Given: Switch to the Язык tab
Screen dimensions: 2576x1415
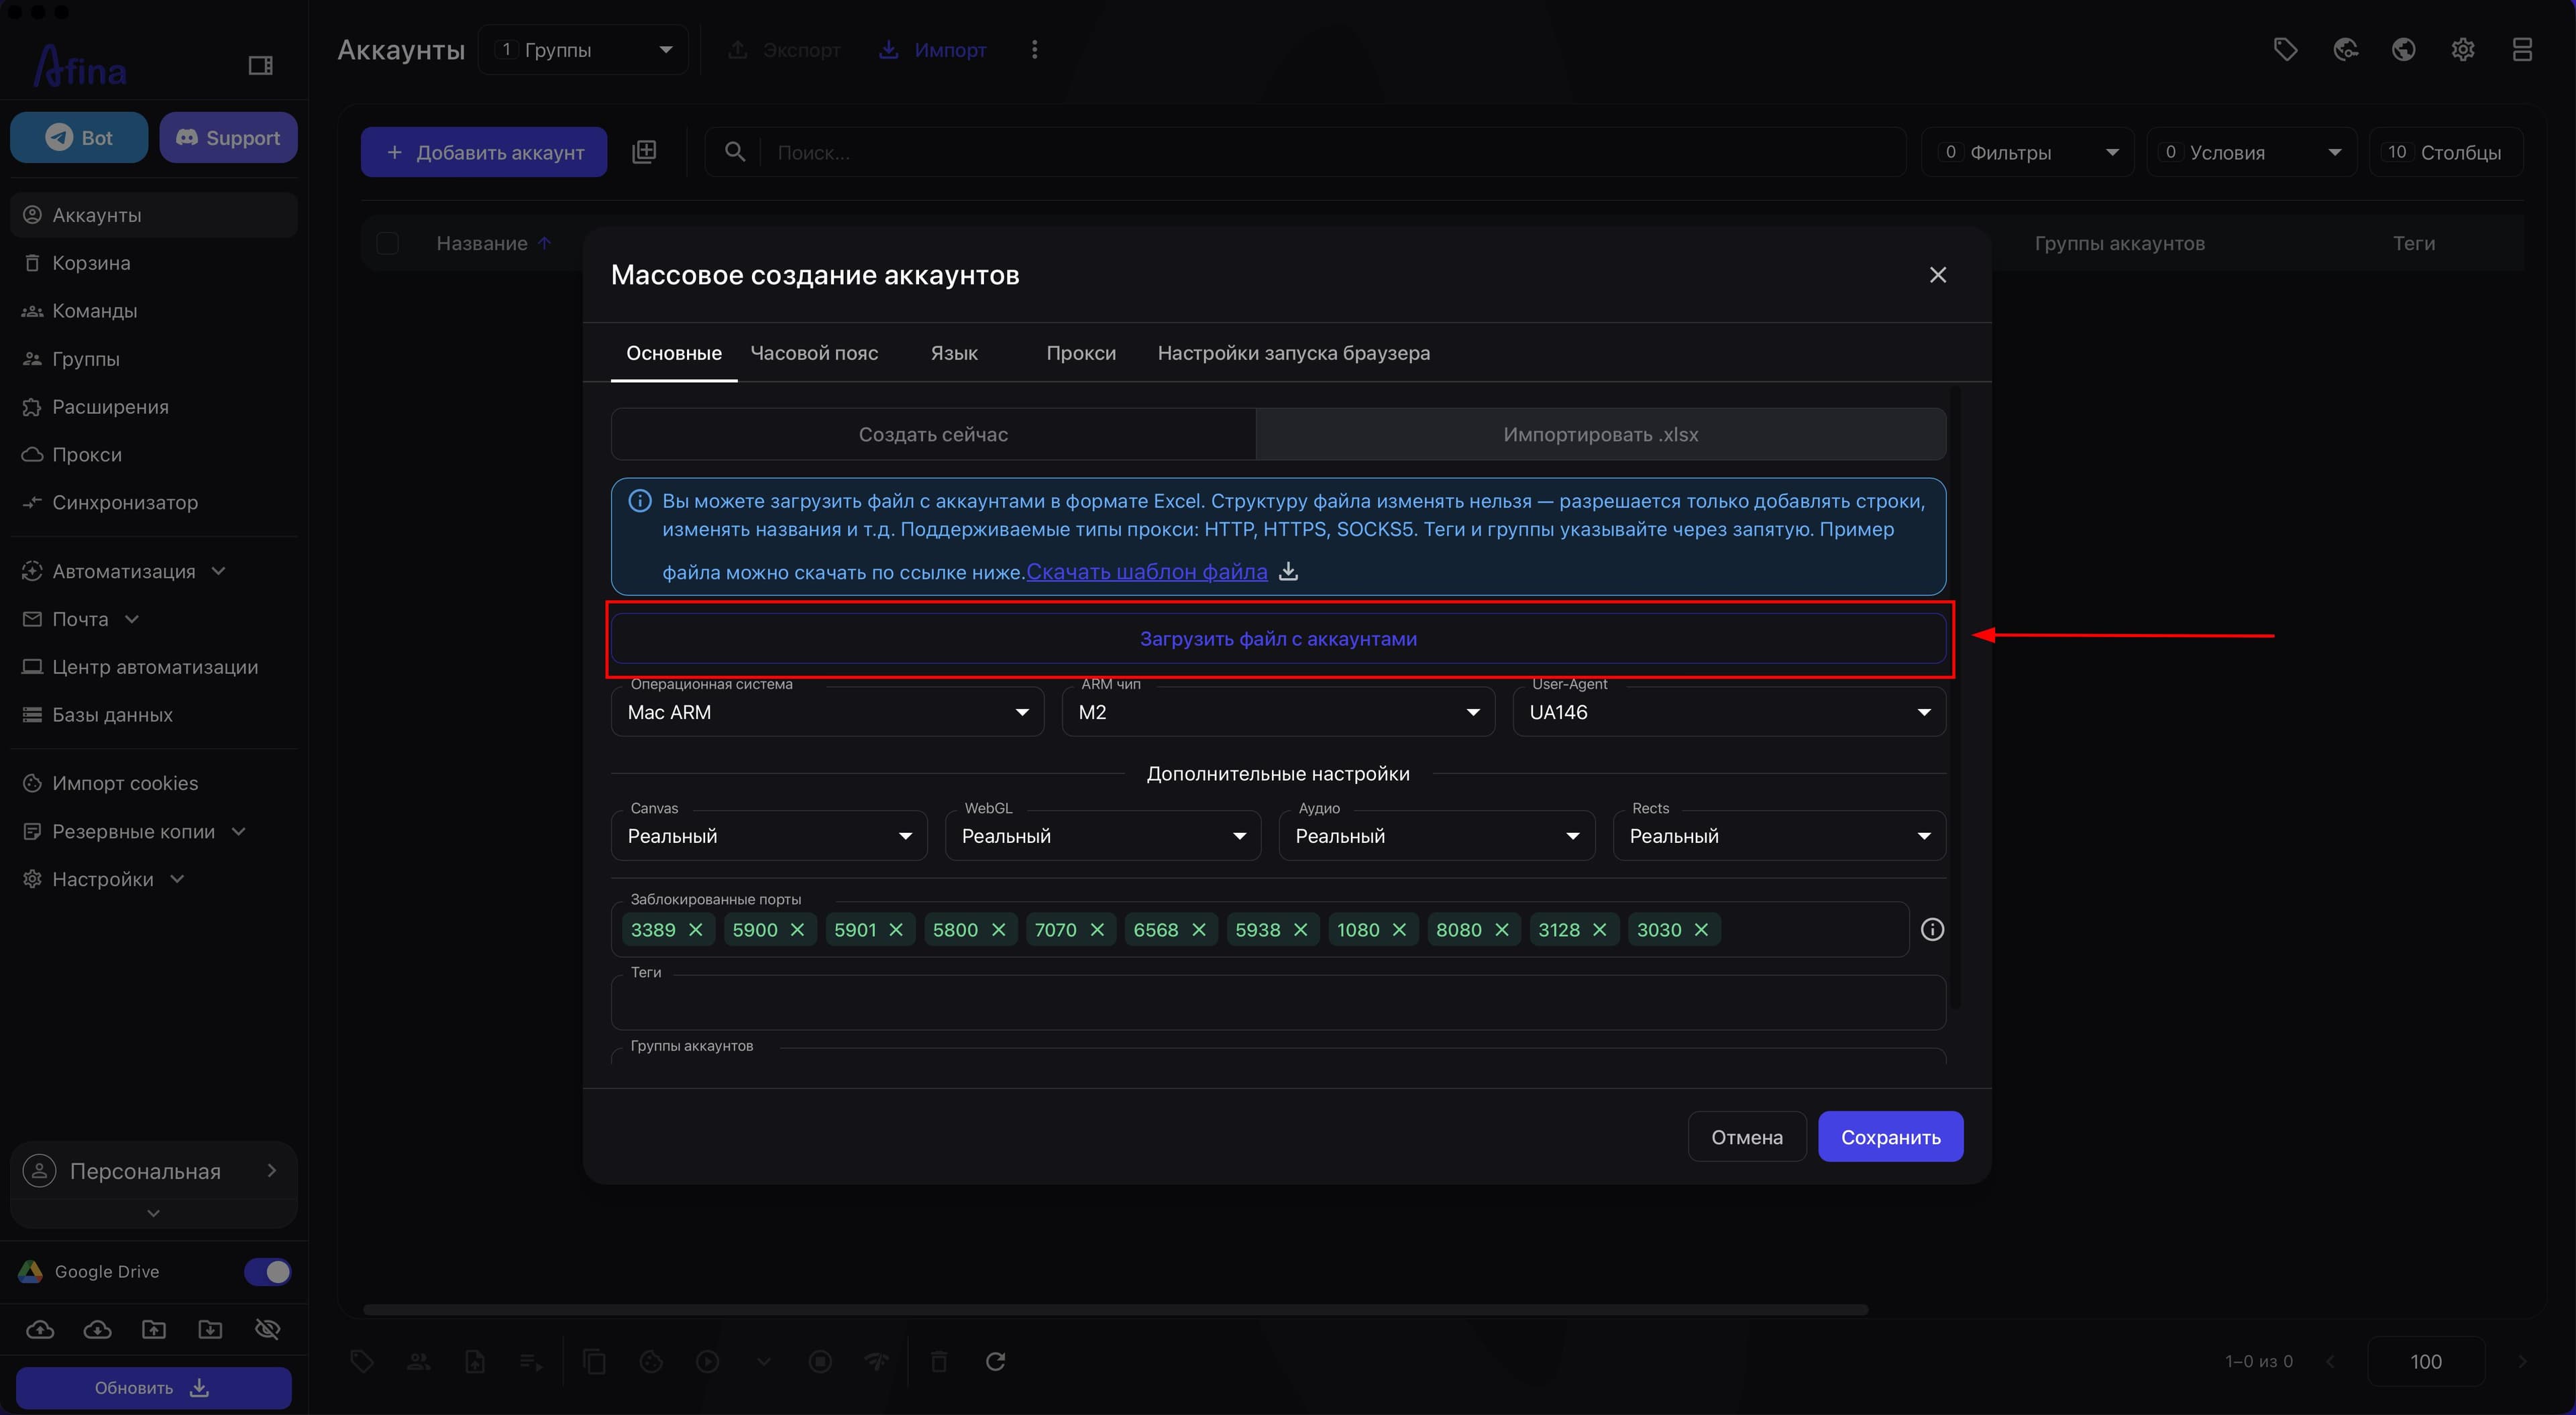Looking at the screenshot, I should coord(954,353).
